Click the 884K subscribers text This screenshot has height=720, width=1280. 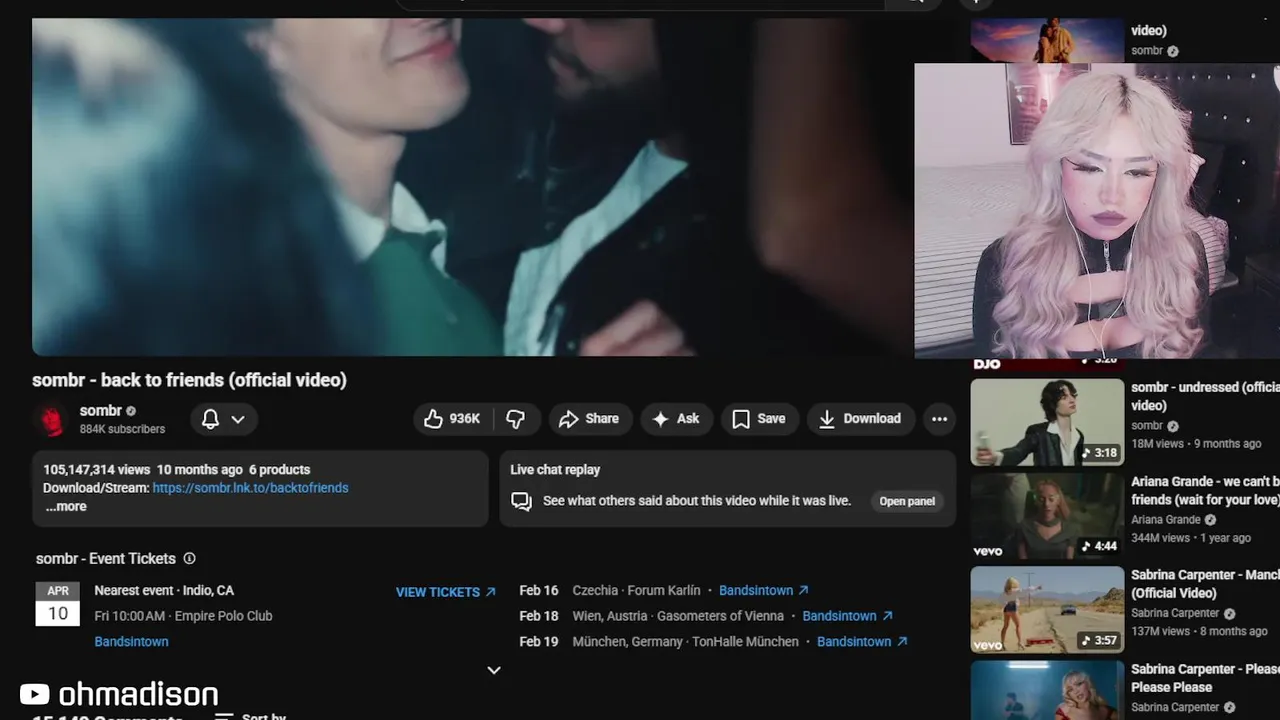(122, 429)
